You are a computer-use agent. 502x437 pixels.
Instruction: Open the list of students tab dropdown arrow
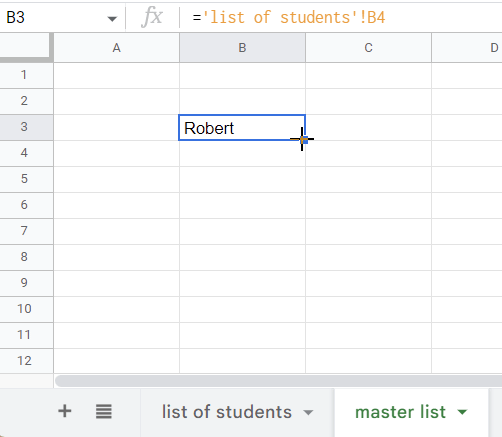(308, 413)
